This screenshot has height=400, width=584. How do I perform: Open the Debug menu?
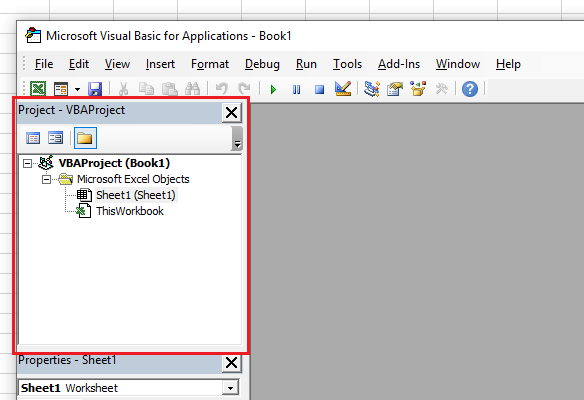pyautogui.click(x=262, y=64)
